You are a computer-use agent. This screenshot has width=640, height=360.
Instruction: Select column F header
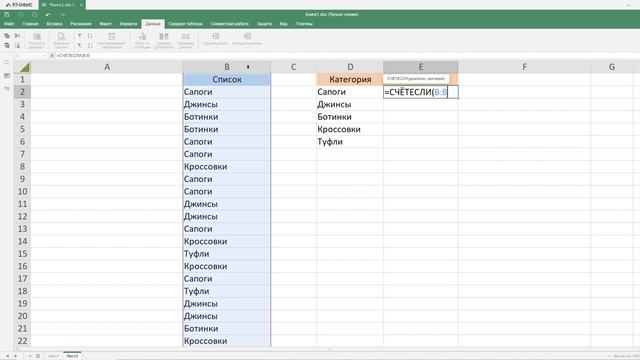point(524,67)
